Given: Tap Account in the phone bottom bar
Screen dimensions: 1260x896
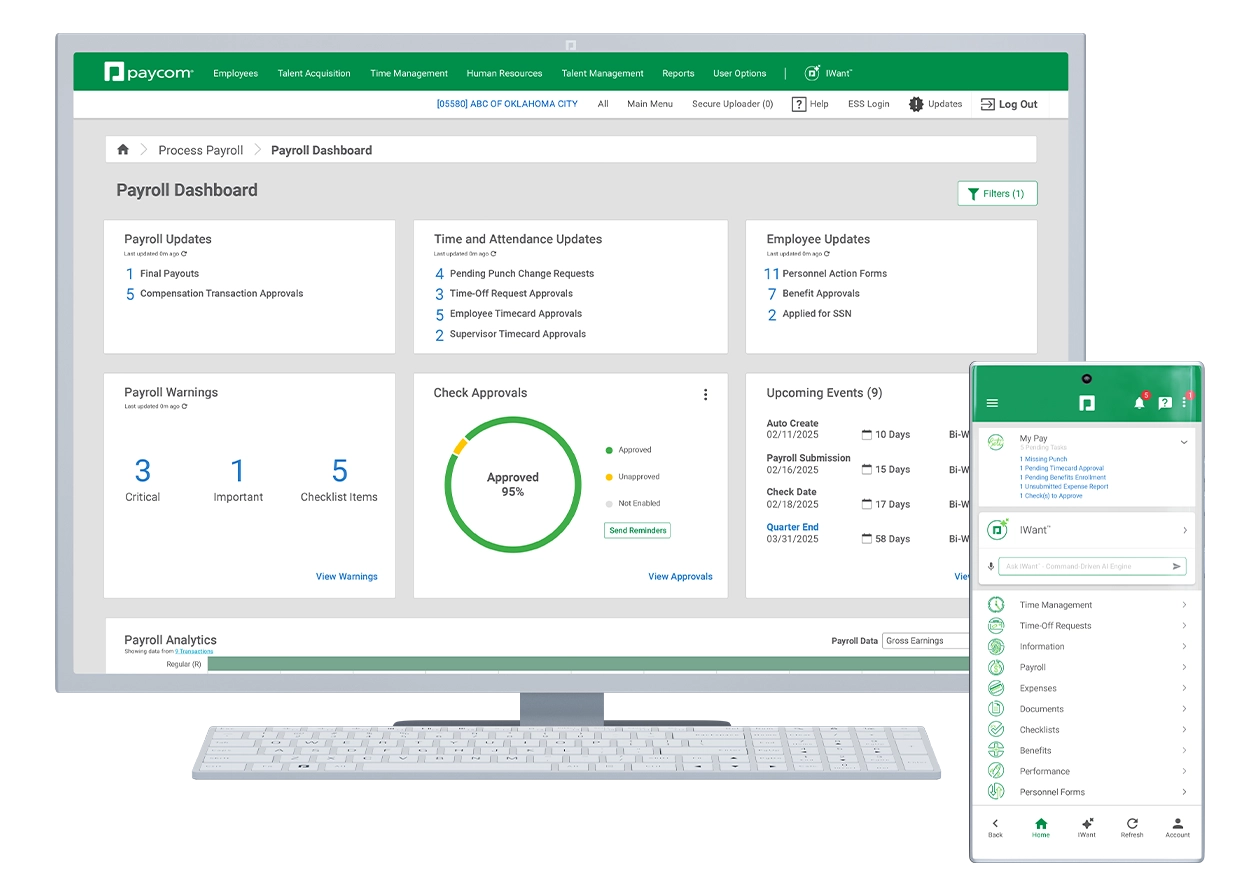Looking at the screenshot, I should pos(1178,828).
